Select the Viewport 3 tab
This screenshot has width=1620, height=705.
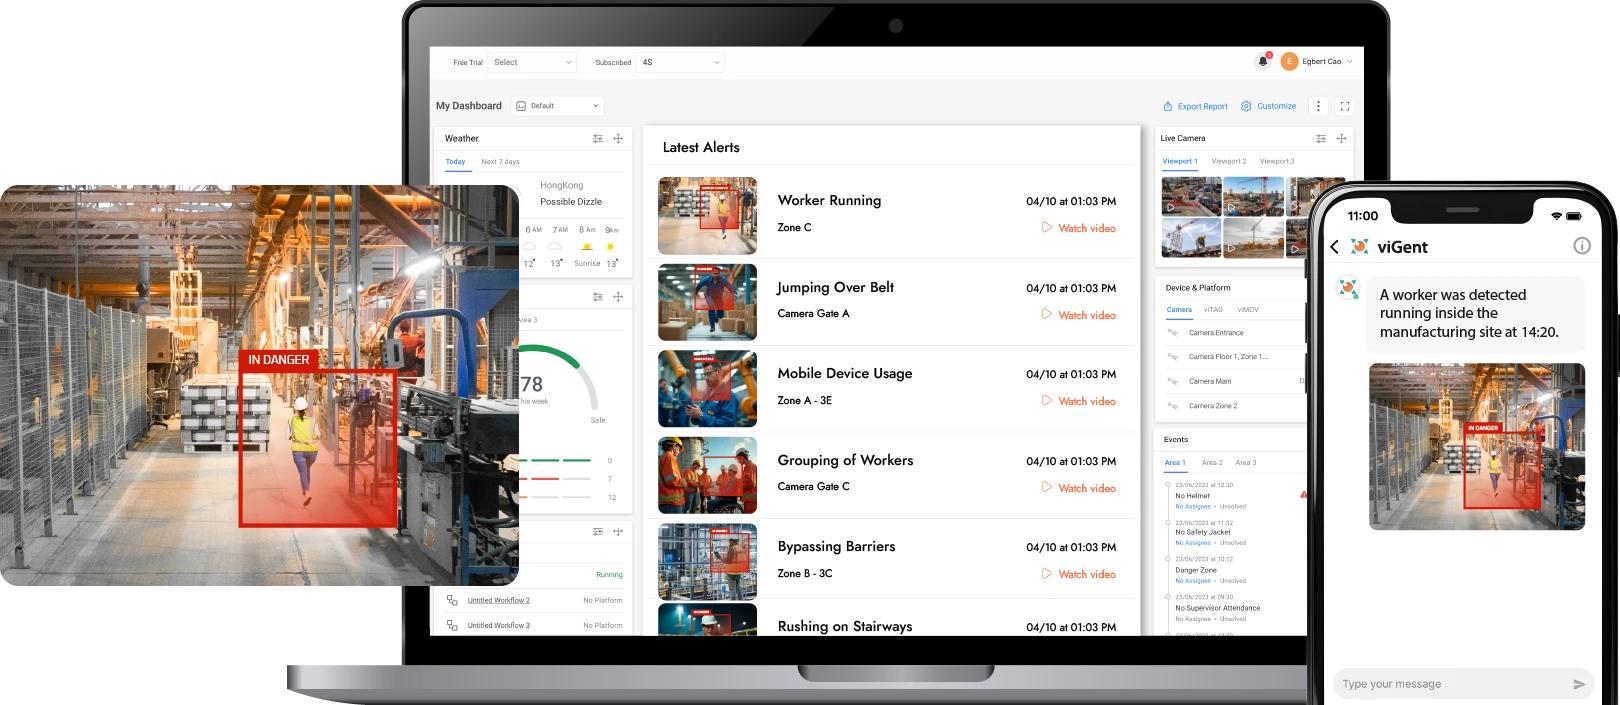coord(1277,161)
